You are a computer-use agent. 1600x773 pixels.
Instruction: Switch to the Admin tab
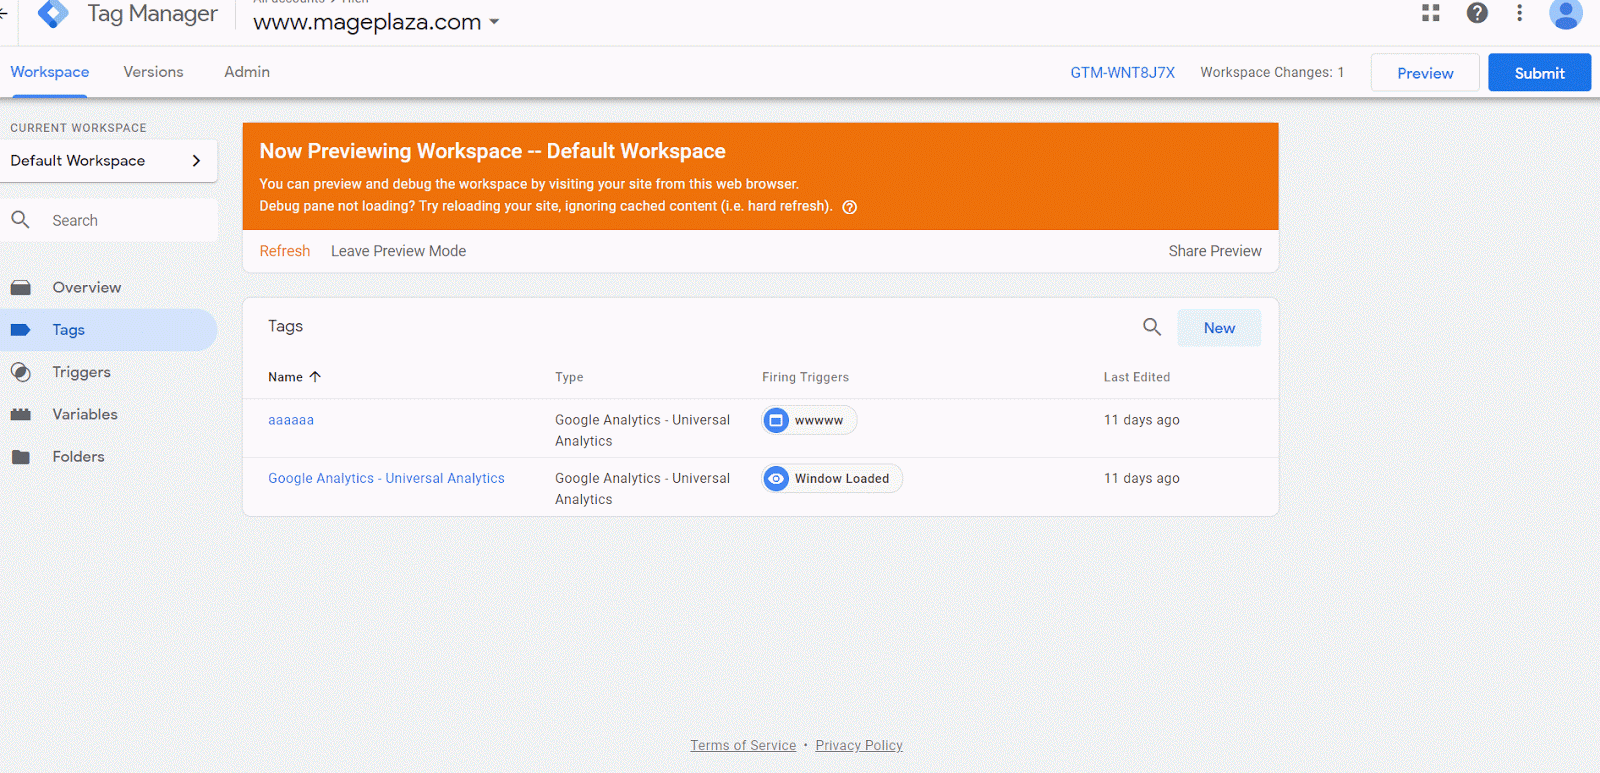click(x=247, y=72)
